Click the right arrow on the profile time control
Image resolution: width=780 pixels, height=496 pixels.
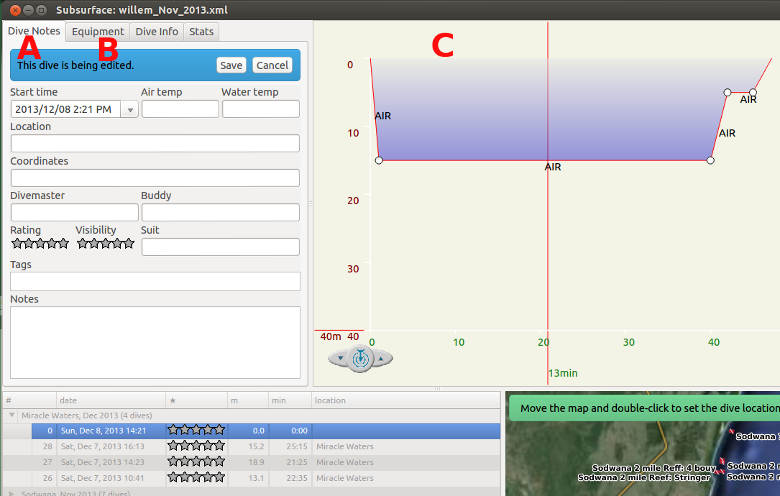(x=382, y=358)
